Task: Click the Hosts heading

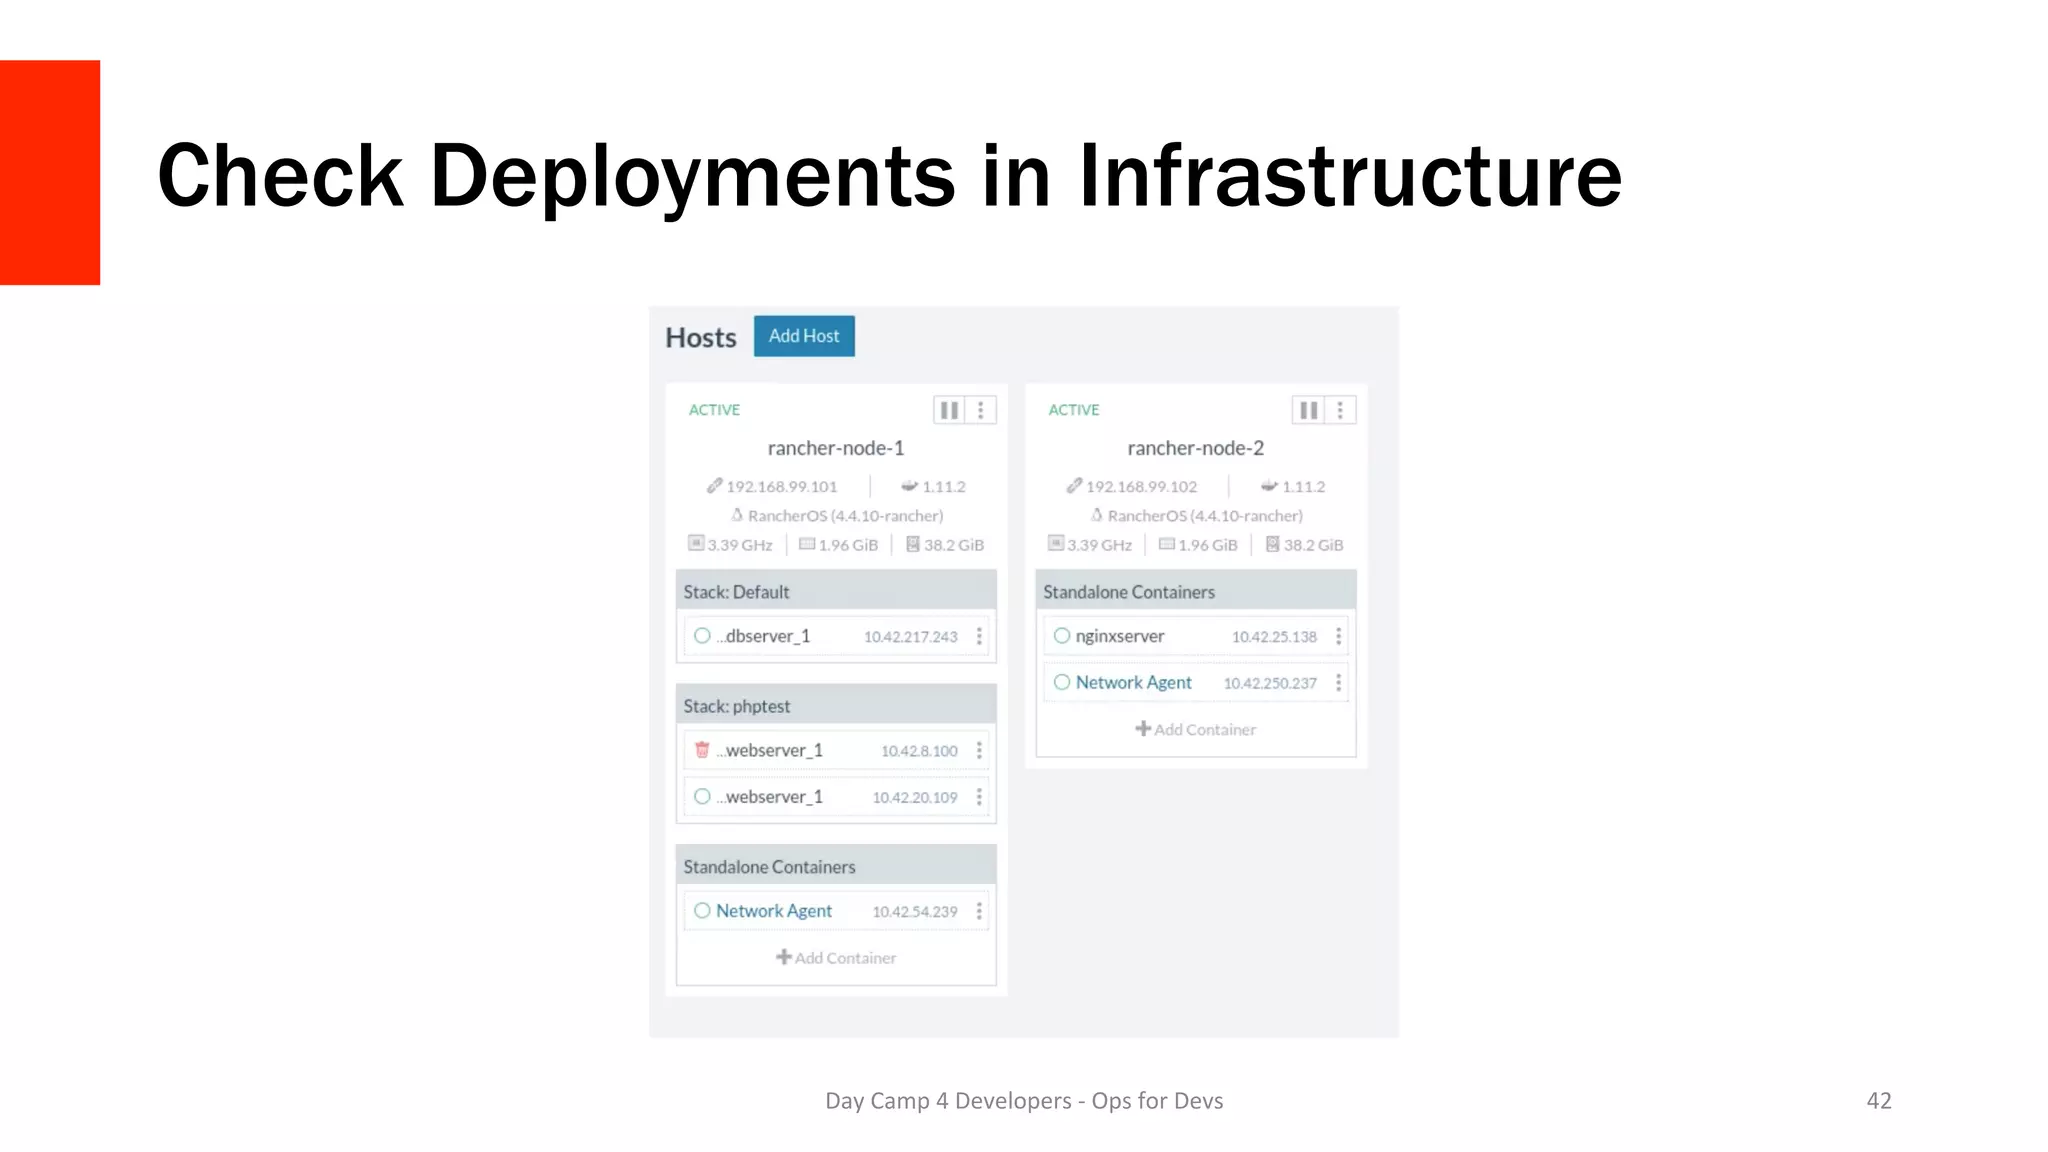Action: pyautogui.click(x=701, y=338)
